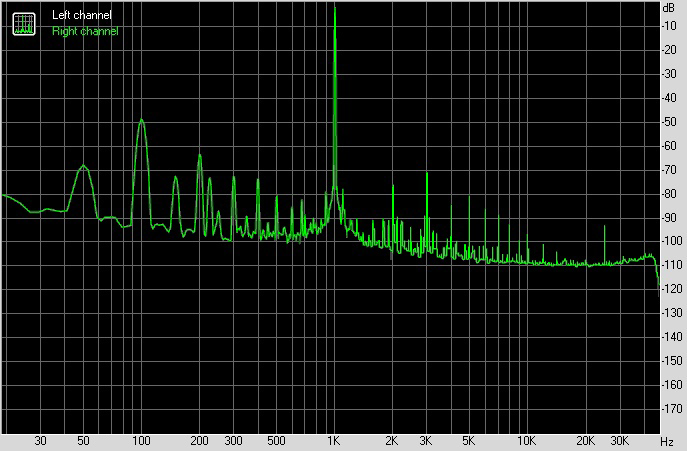Click the 500 frequency axis label
The height and width of the screenshot is (451, 687).
pos(276,440)
